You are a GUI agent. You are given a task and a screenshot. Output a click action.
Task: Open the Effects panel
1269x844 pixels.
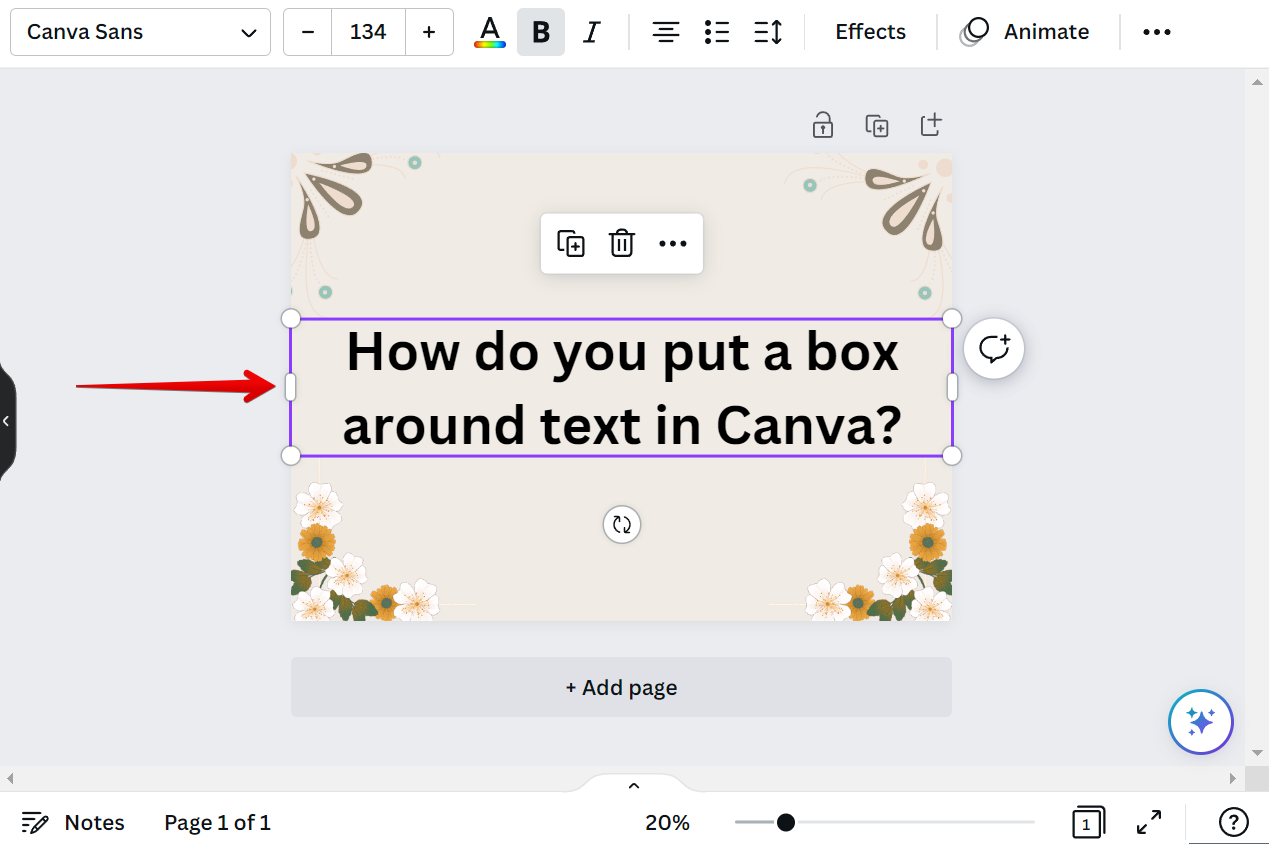click(869, 31)
